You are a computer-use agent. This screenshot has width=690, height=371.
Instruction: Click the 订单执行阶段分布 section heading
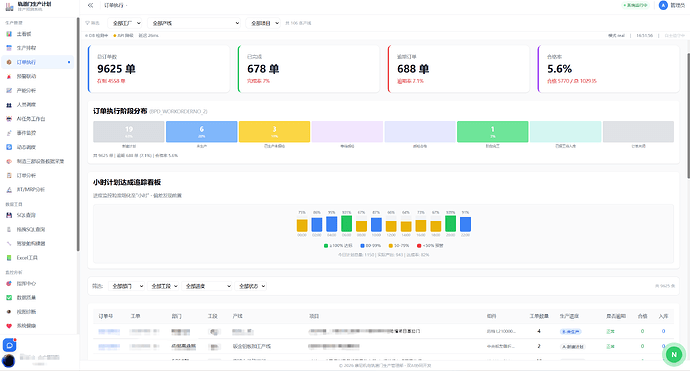point(120,111)
